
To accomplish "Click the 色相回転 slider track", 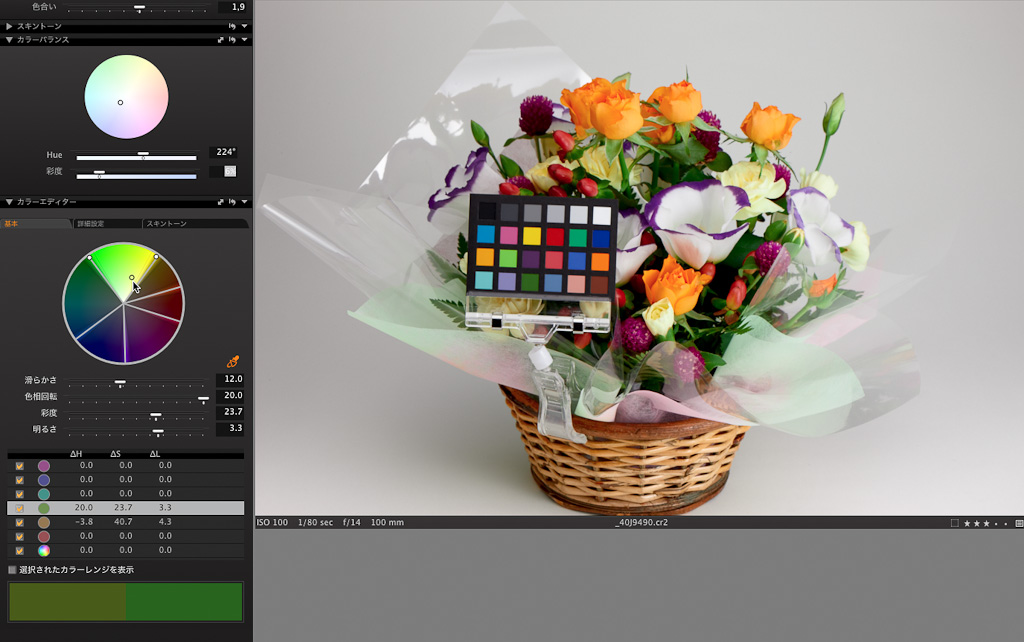I will pyautogui.click(x=135, y=397).
